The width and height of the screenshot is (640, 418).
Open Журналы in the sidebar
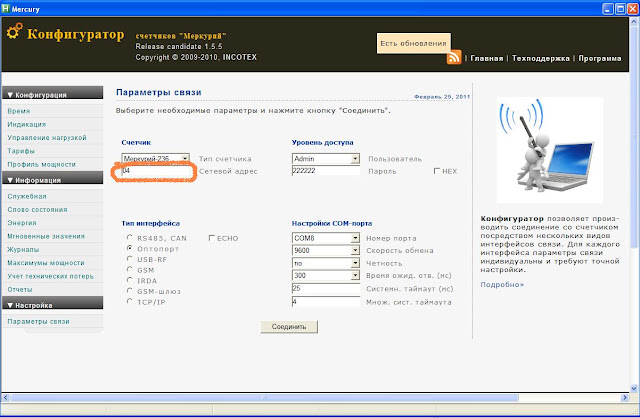click(x=23, y=249)
